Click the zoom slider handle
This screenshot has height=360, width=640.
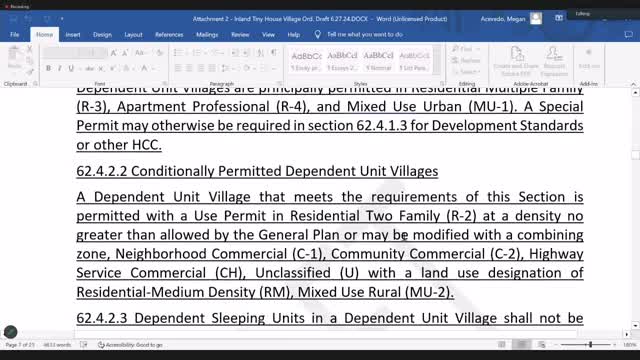point(590,345)
